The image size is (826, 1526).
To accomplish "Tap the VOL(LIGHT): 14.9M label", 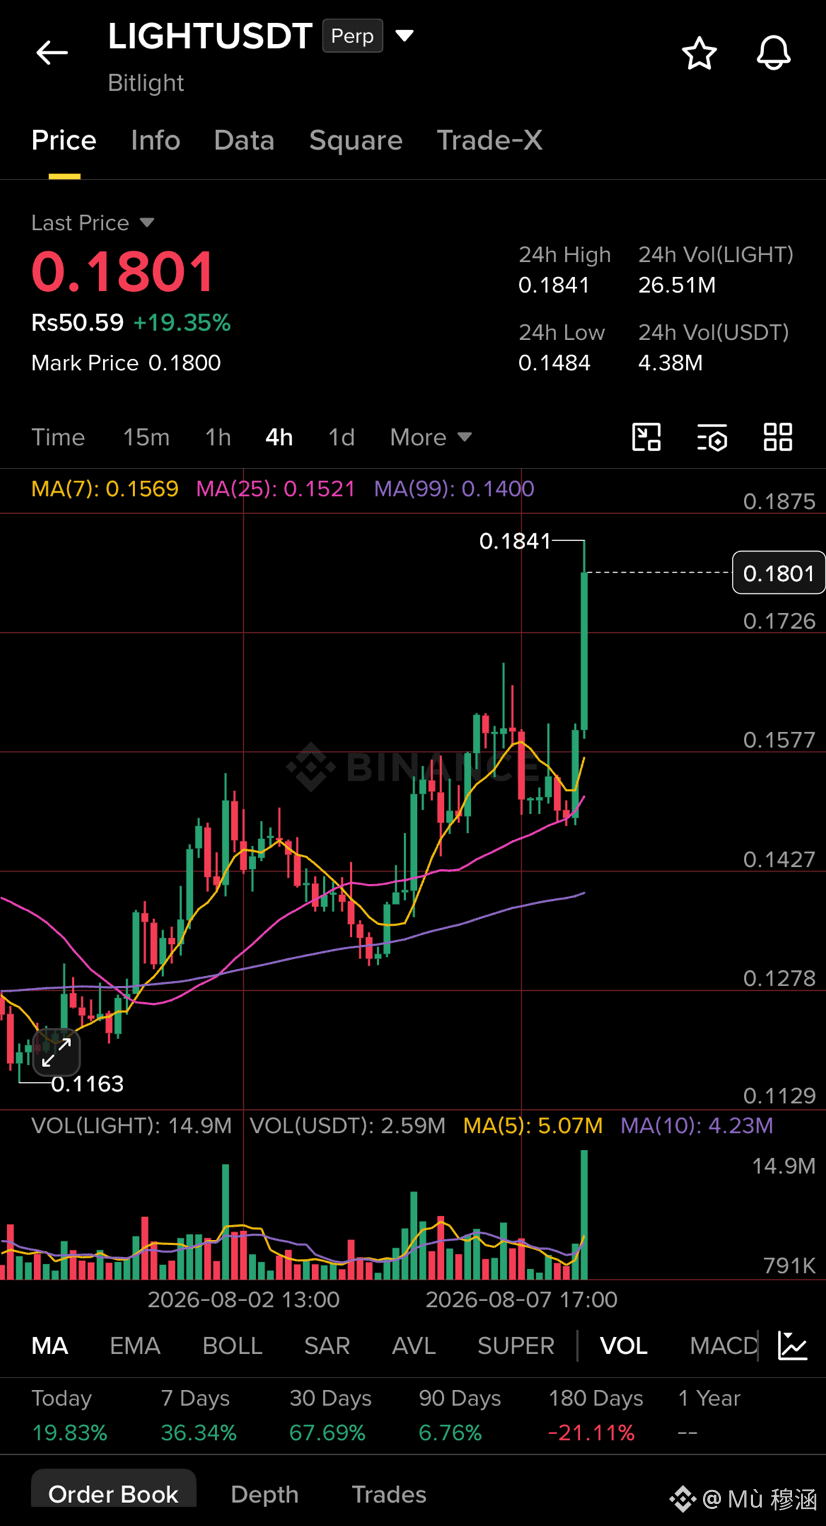I will [x=131, y=1126].
